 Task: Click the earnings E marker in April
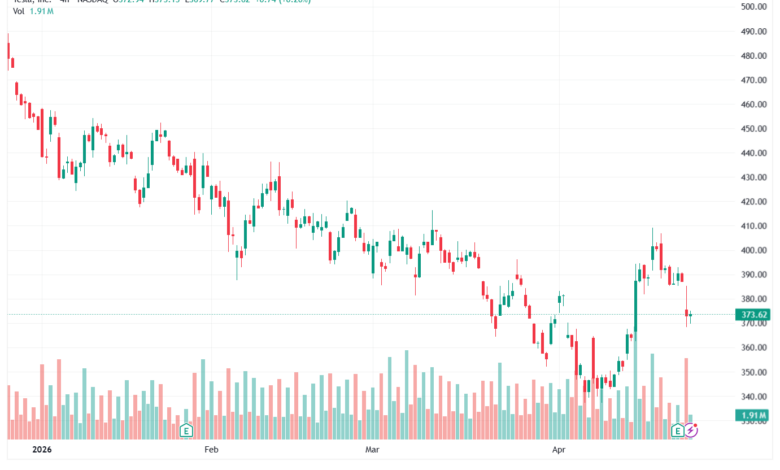pyautogui.click(x=677, y=430)
